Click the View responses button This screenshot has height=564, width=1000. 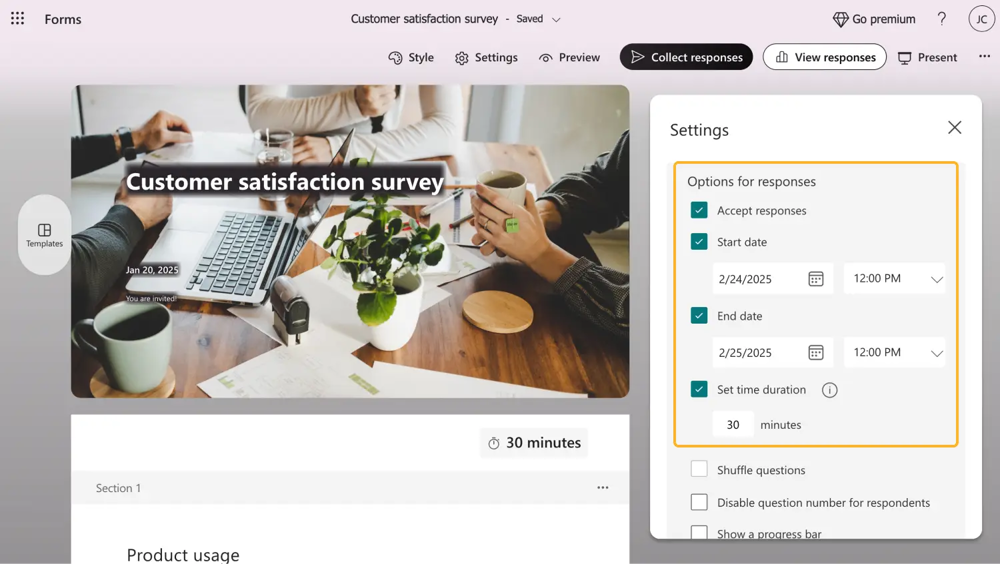tap(824, 57)
